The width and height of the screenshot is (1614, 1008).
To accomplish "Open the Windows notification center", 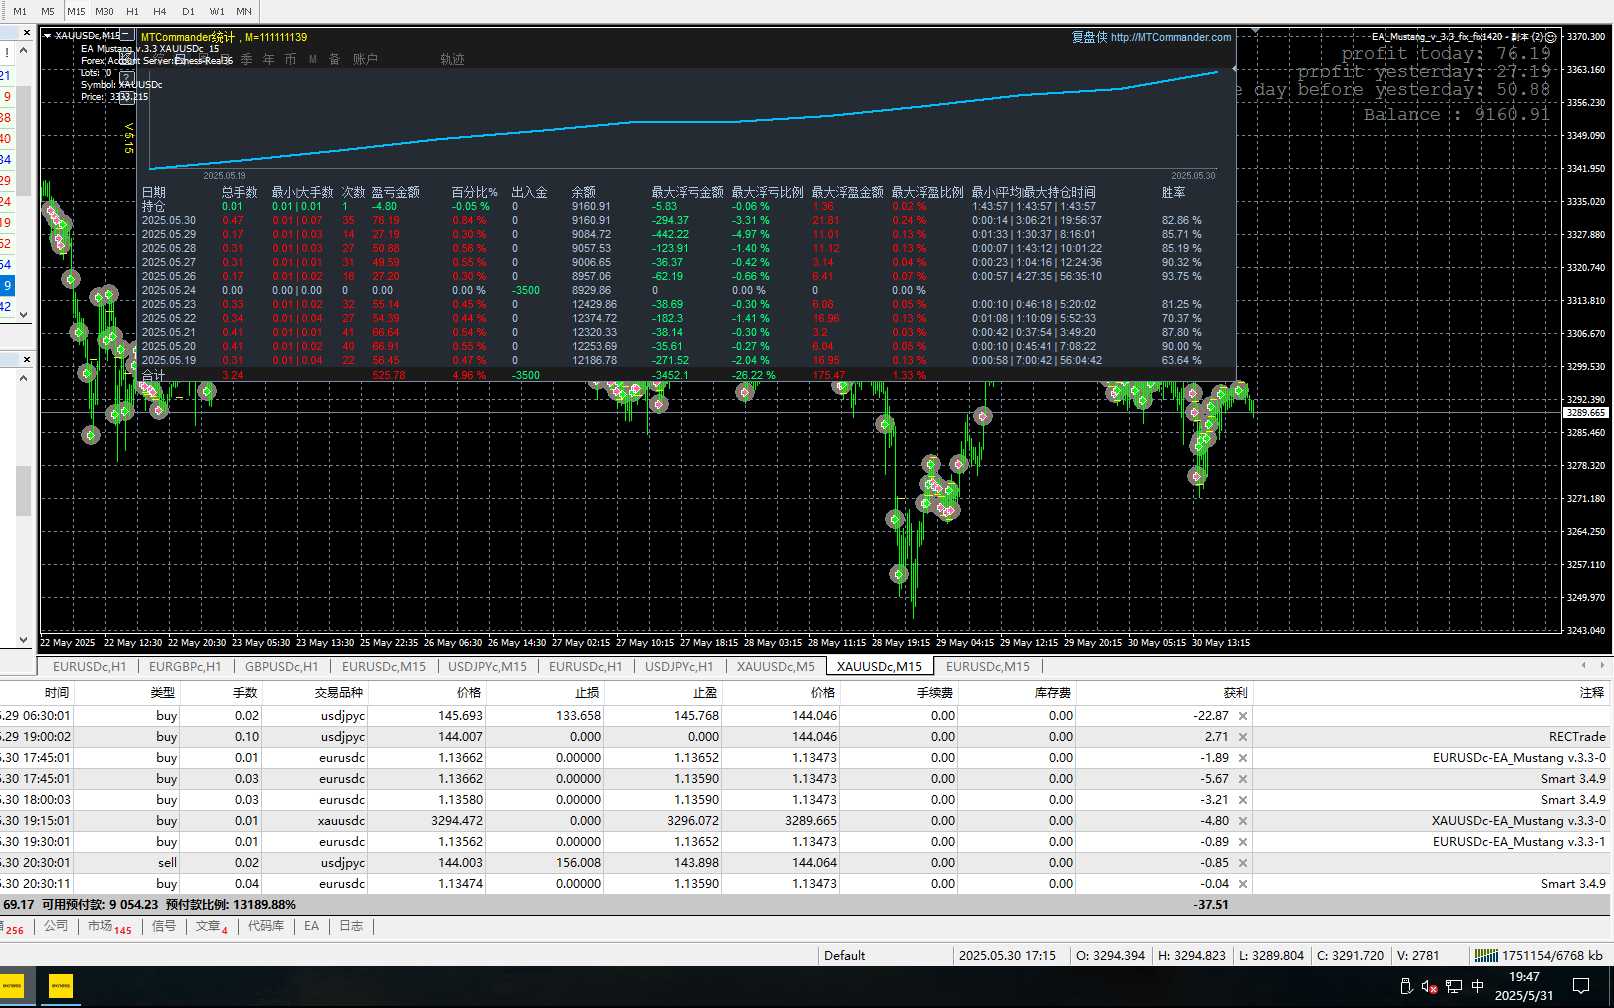I will coord(1581,987).
